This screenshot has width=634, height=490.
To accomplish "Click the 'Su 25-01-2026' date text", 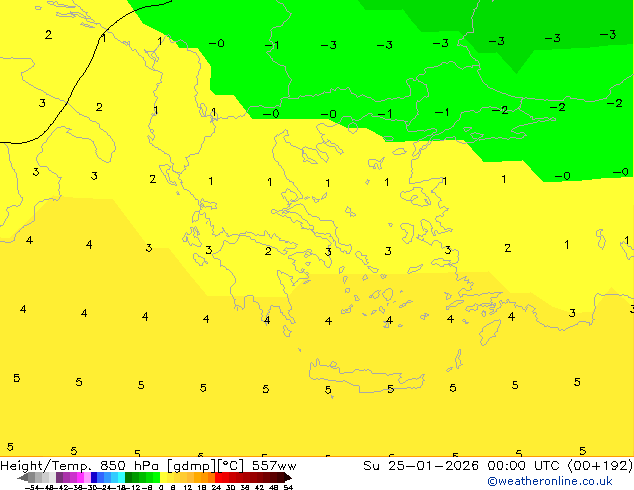I will (421, 466).
